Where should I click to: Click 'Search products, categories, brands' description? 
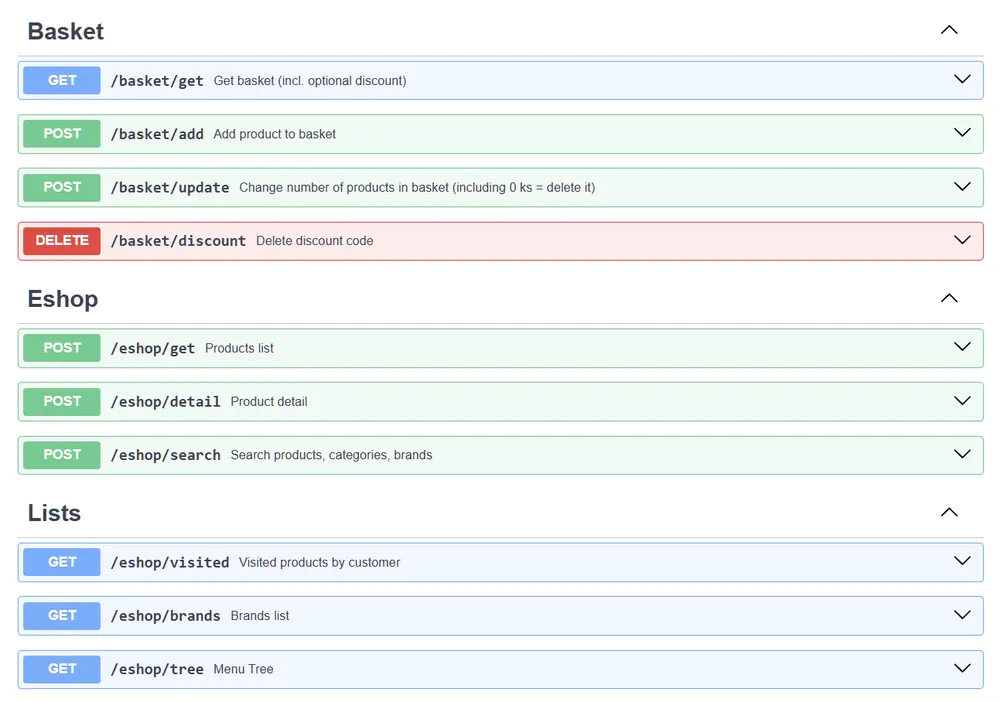[331, 455]
